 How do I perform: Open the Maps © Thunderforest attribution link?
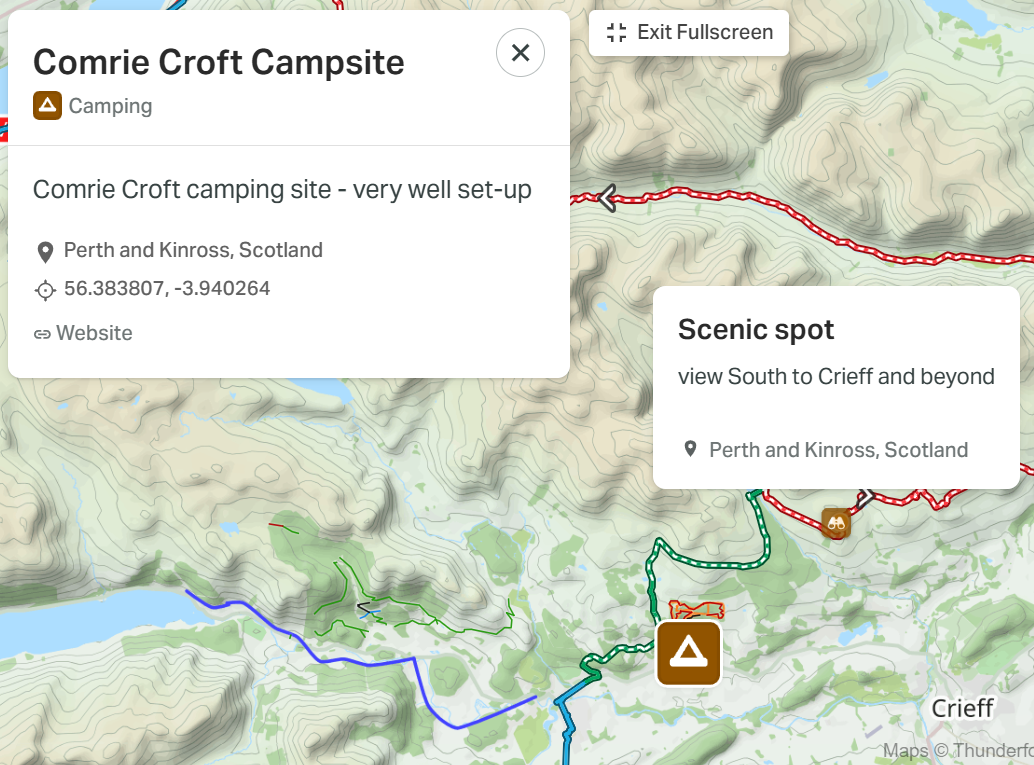958,750
